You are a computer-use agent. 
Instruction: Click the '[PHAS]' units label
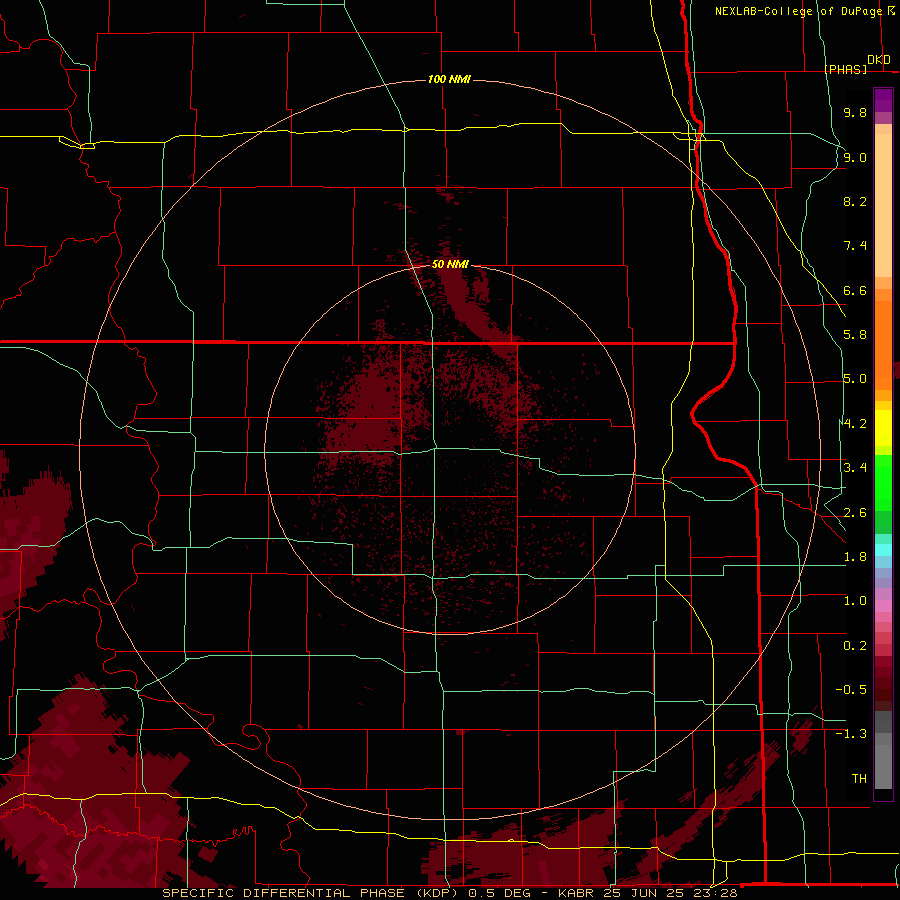pyautogui.click(x=845, y=69)
